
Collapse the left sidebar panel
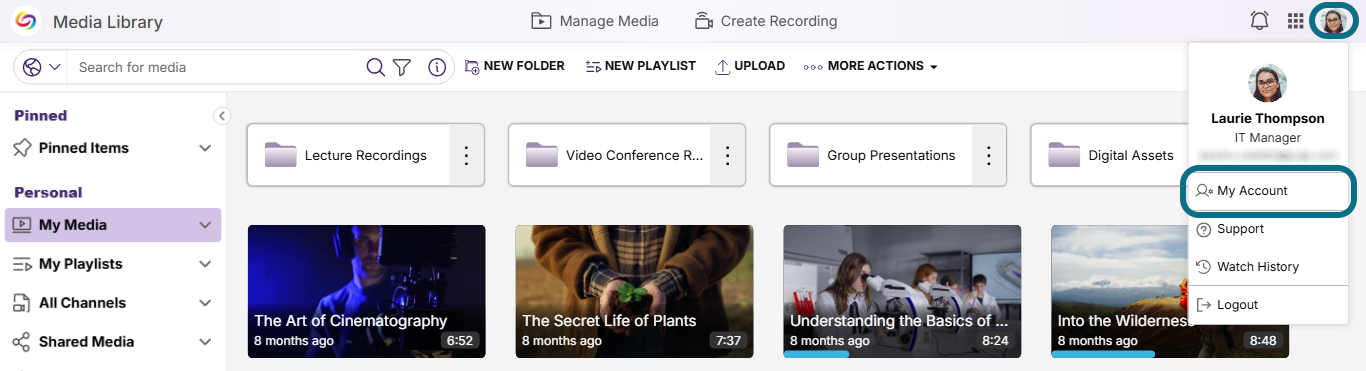[222, 116]
